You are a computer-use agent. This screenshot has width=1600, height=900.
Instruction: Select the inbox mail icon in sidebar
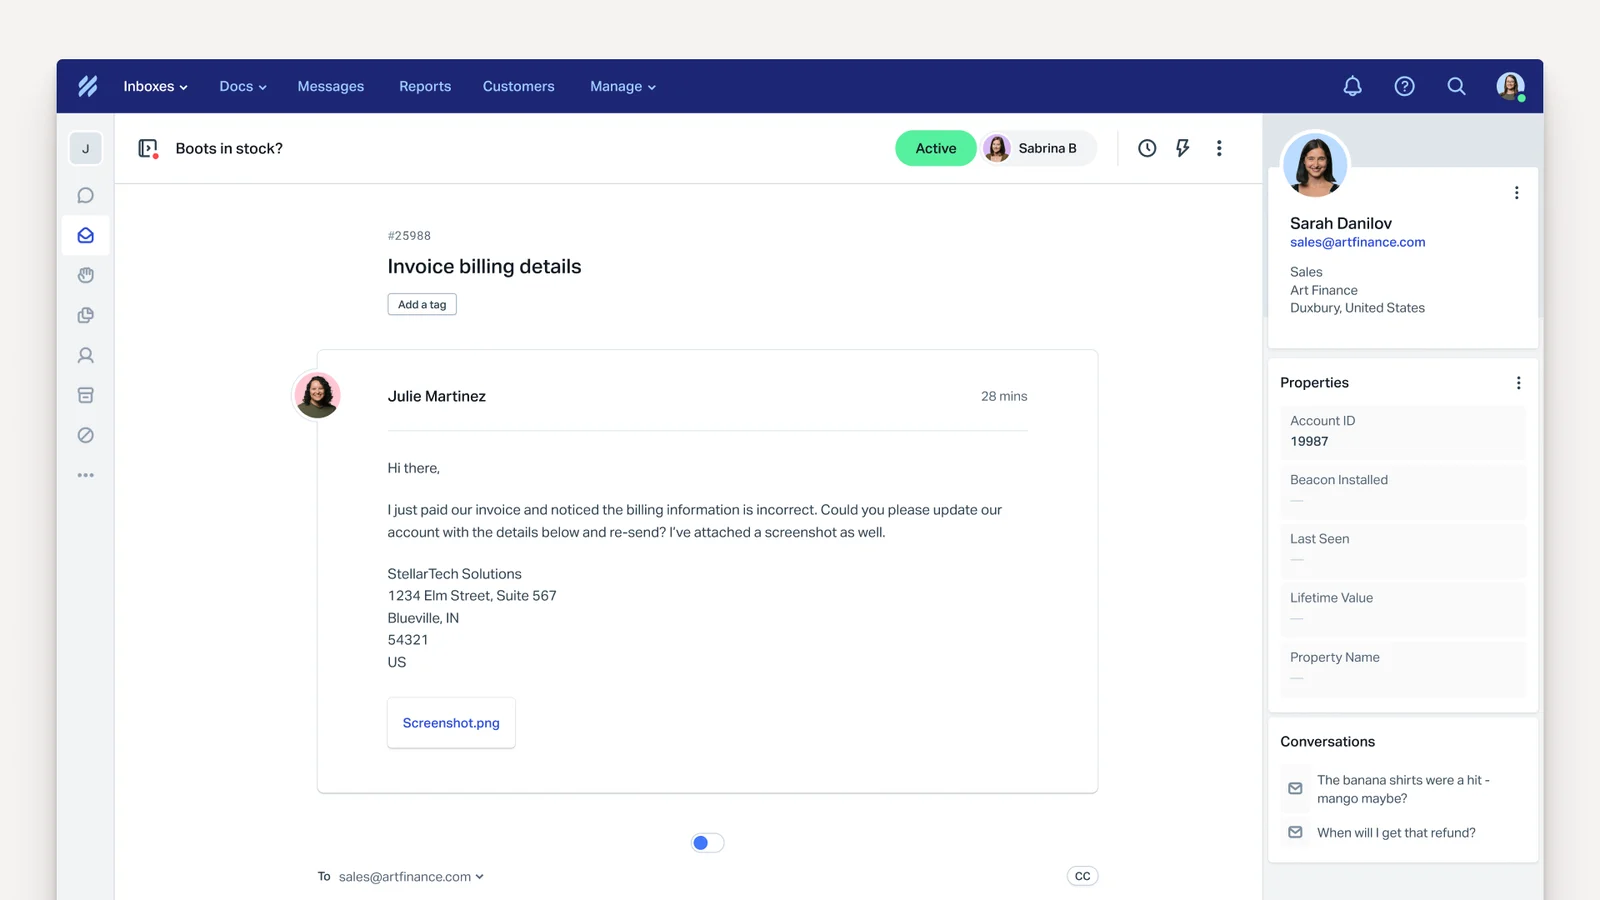point(86,235)
